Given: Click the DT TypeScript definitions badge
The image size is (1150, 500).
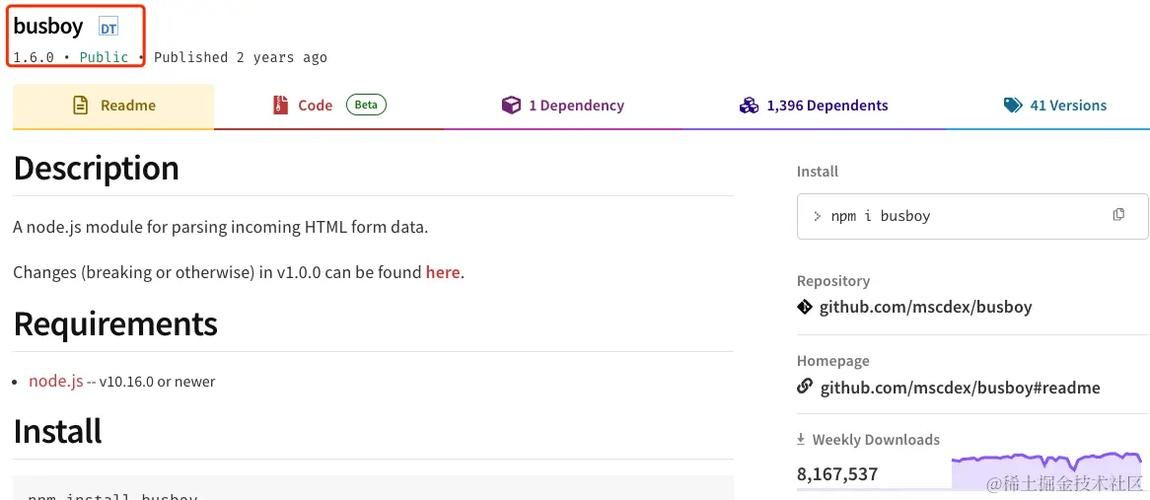Looking at the screenshot, I should click(108, 29).
